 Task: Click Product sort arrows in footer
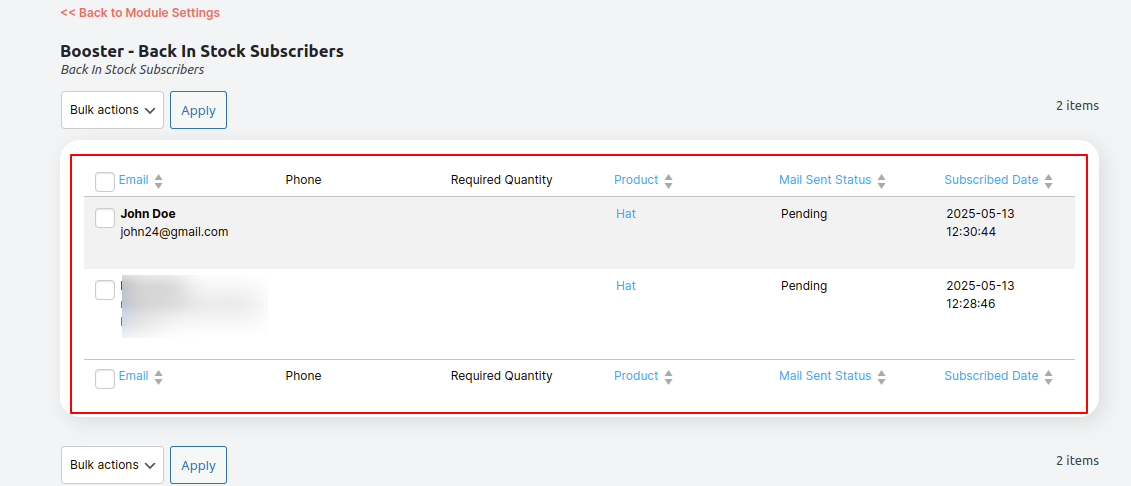[669, 377]
